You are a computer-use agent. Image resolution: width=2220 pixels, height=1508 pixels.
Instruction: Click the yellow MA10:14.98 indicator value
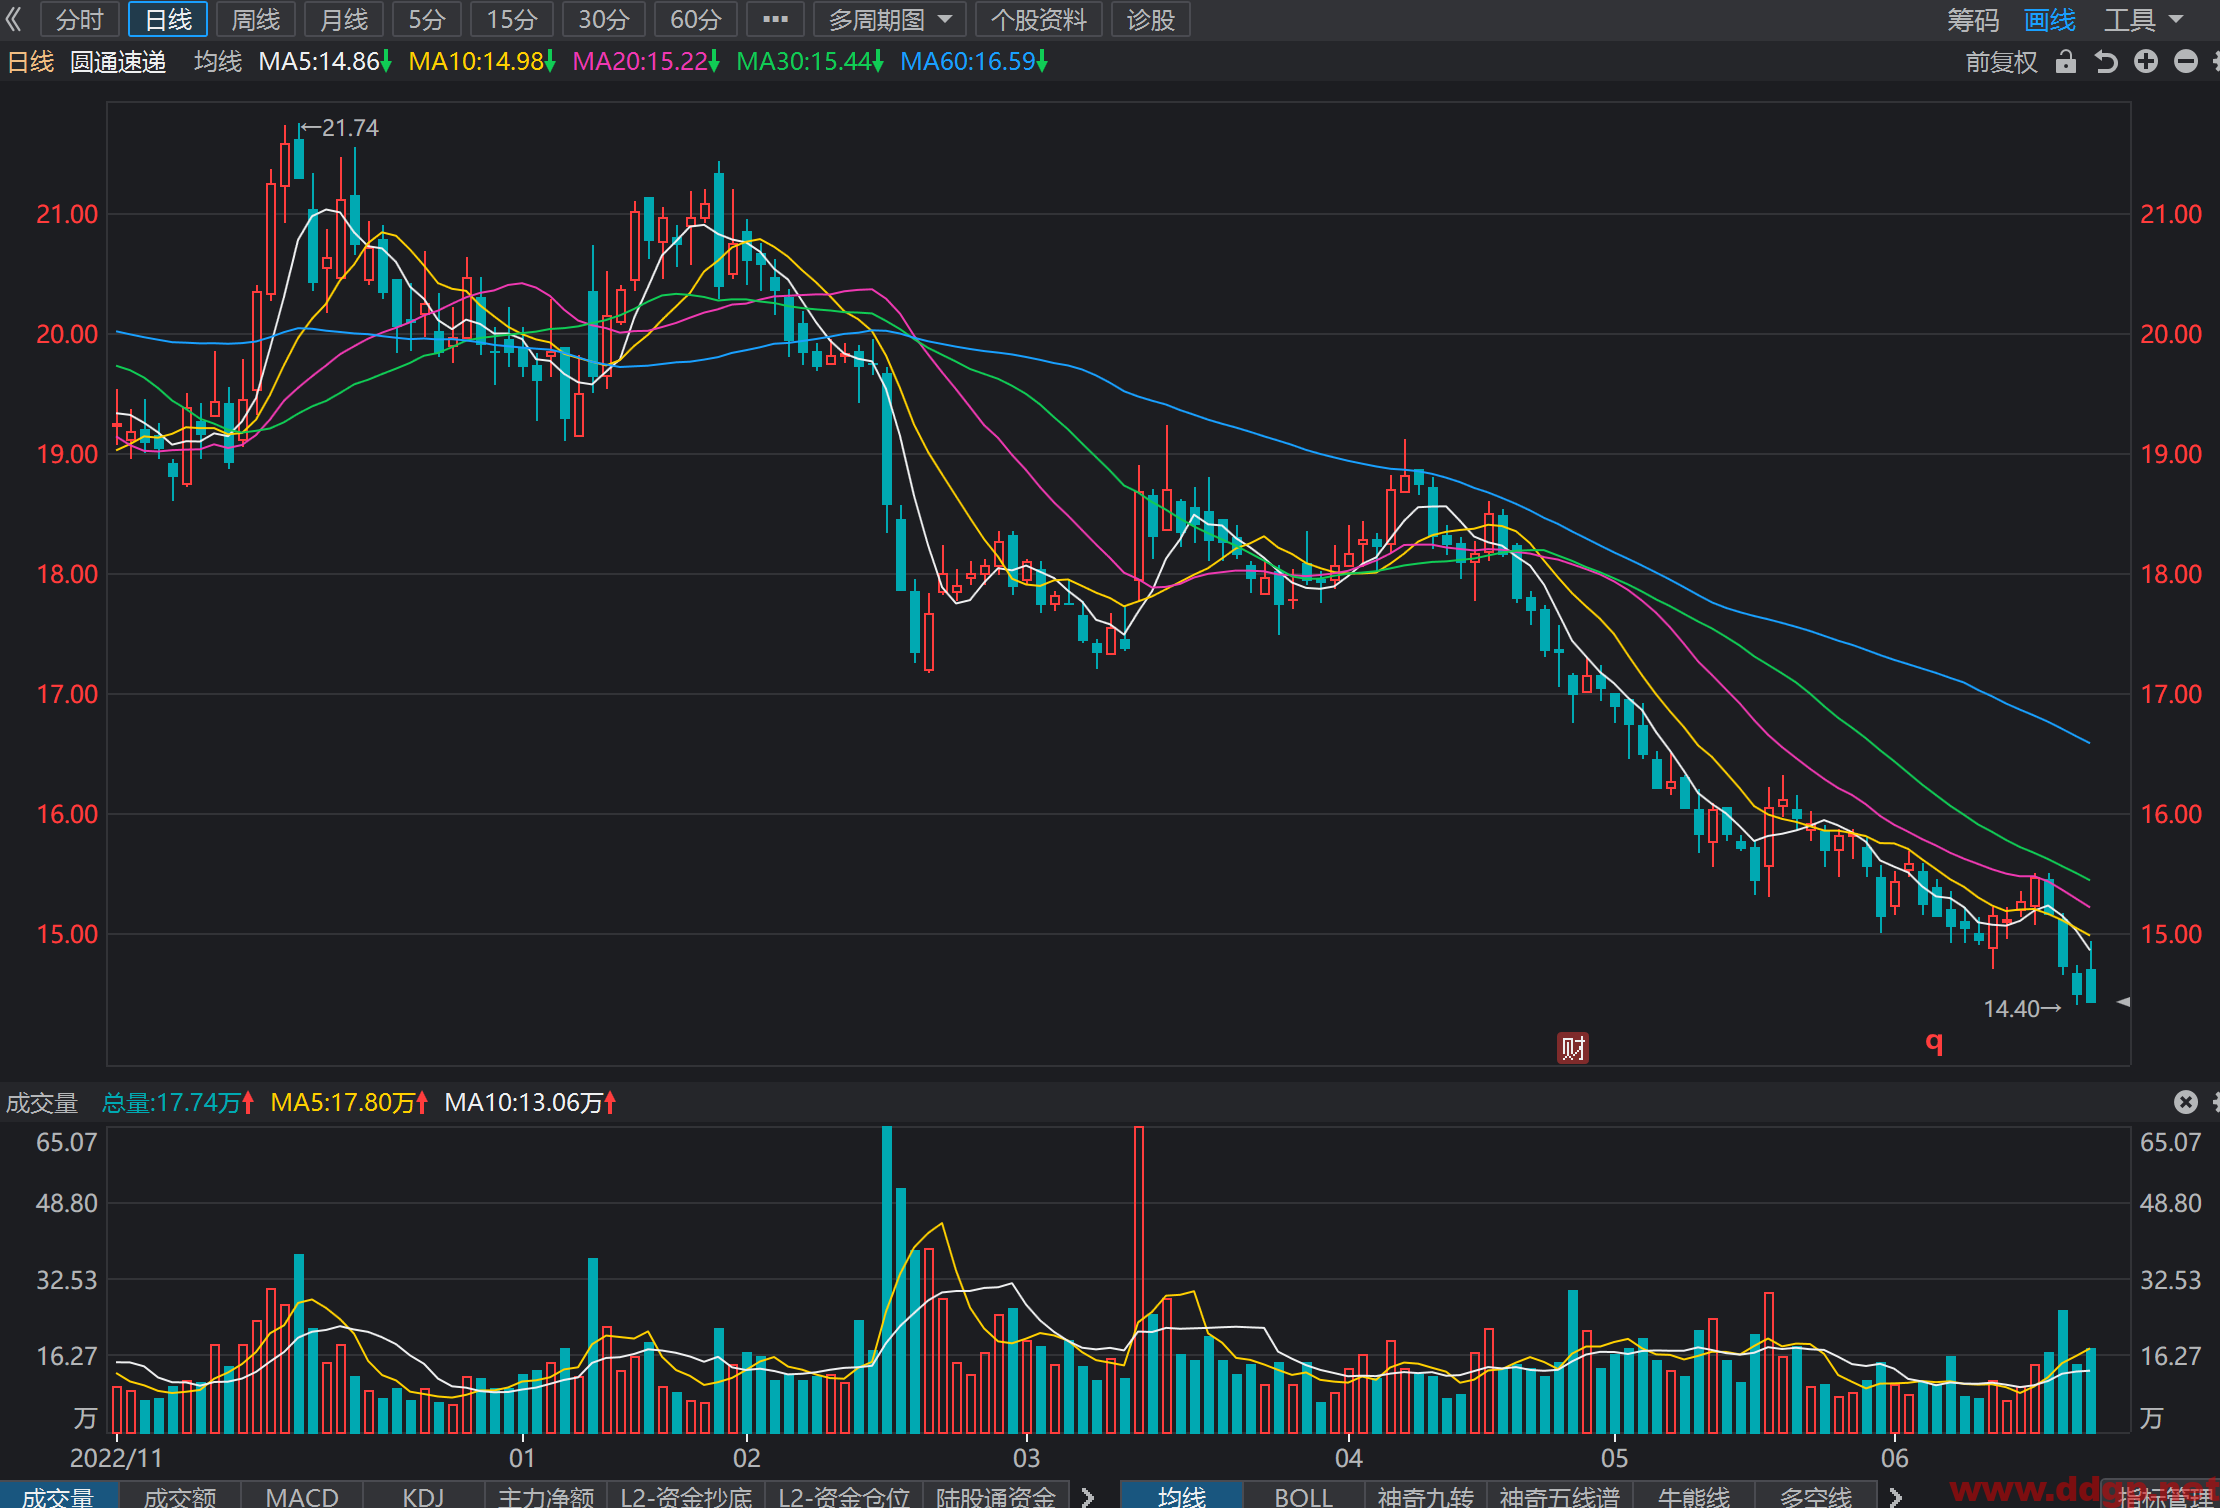pyautogui.click(x=482, y=62)
